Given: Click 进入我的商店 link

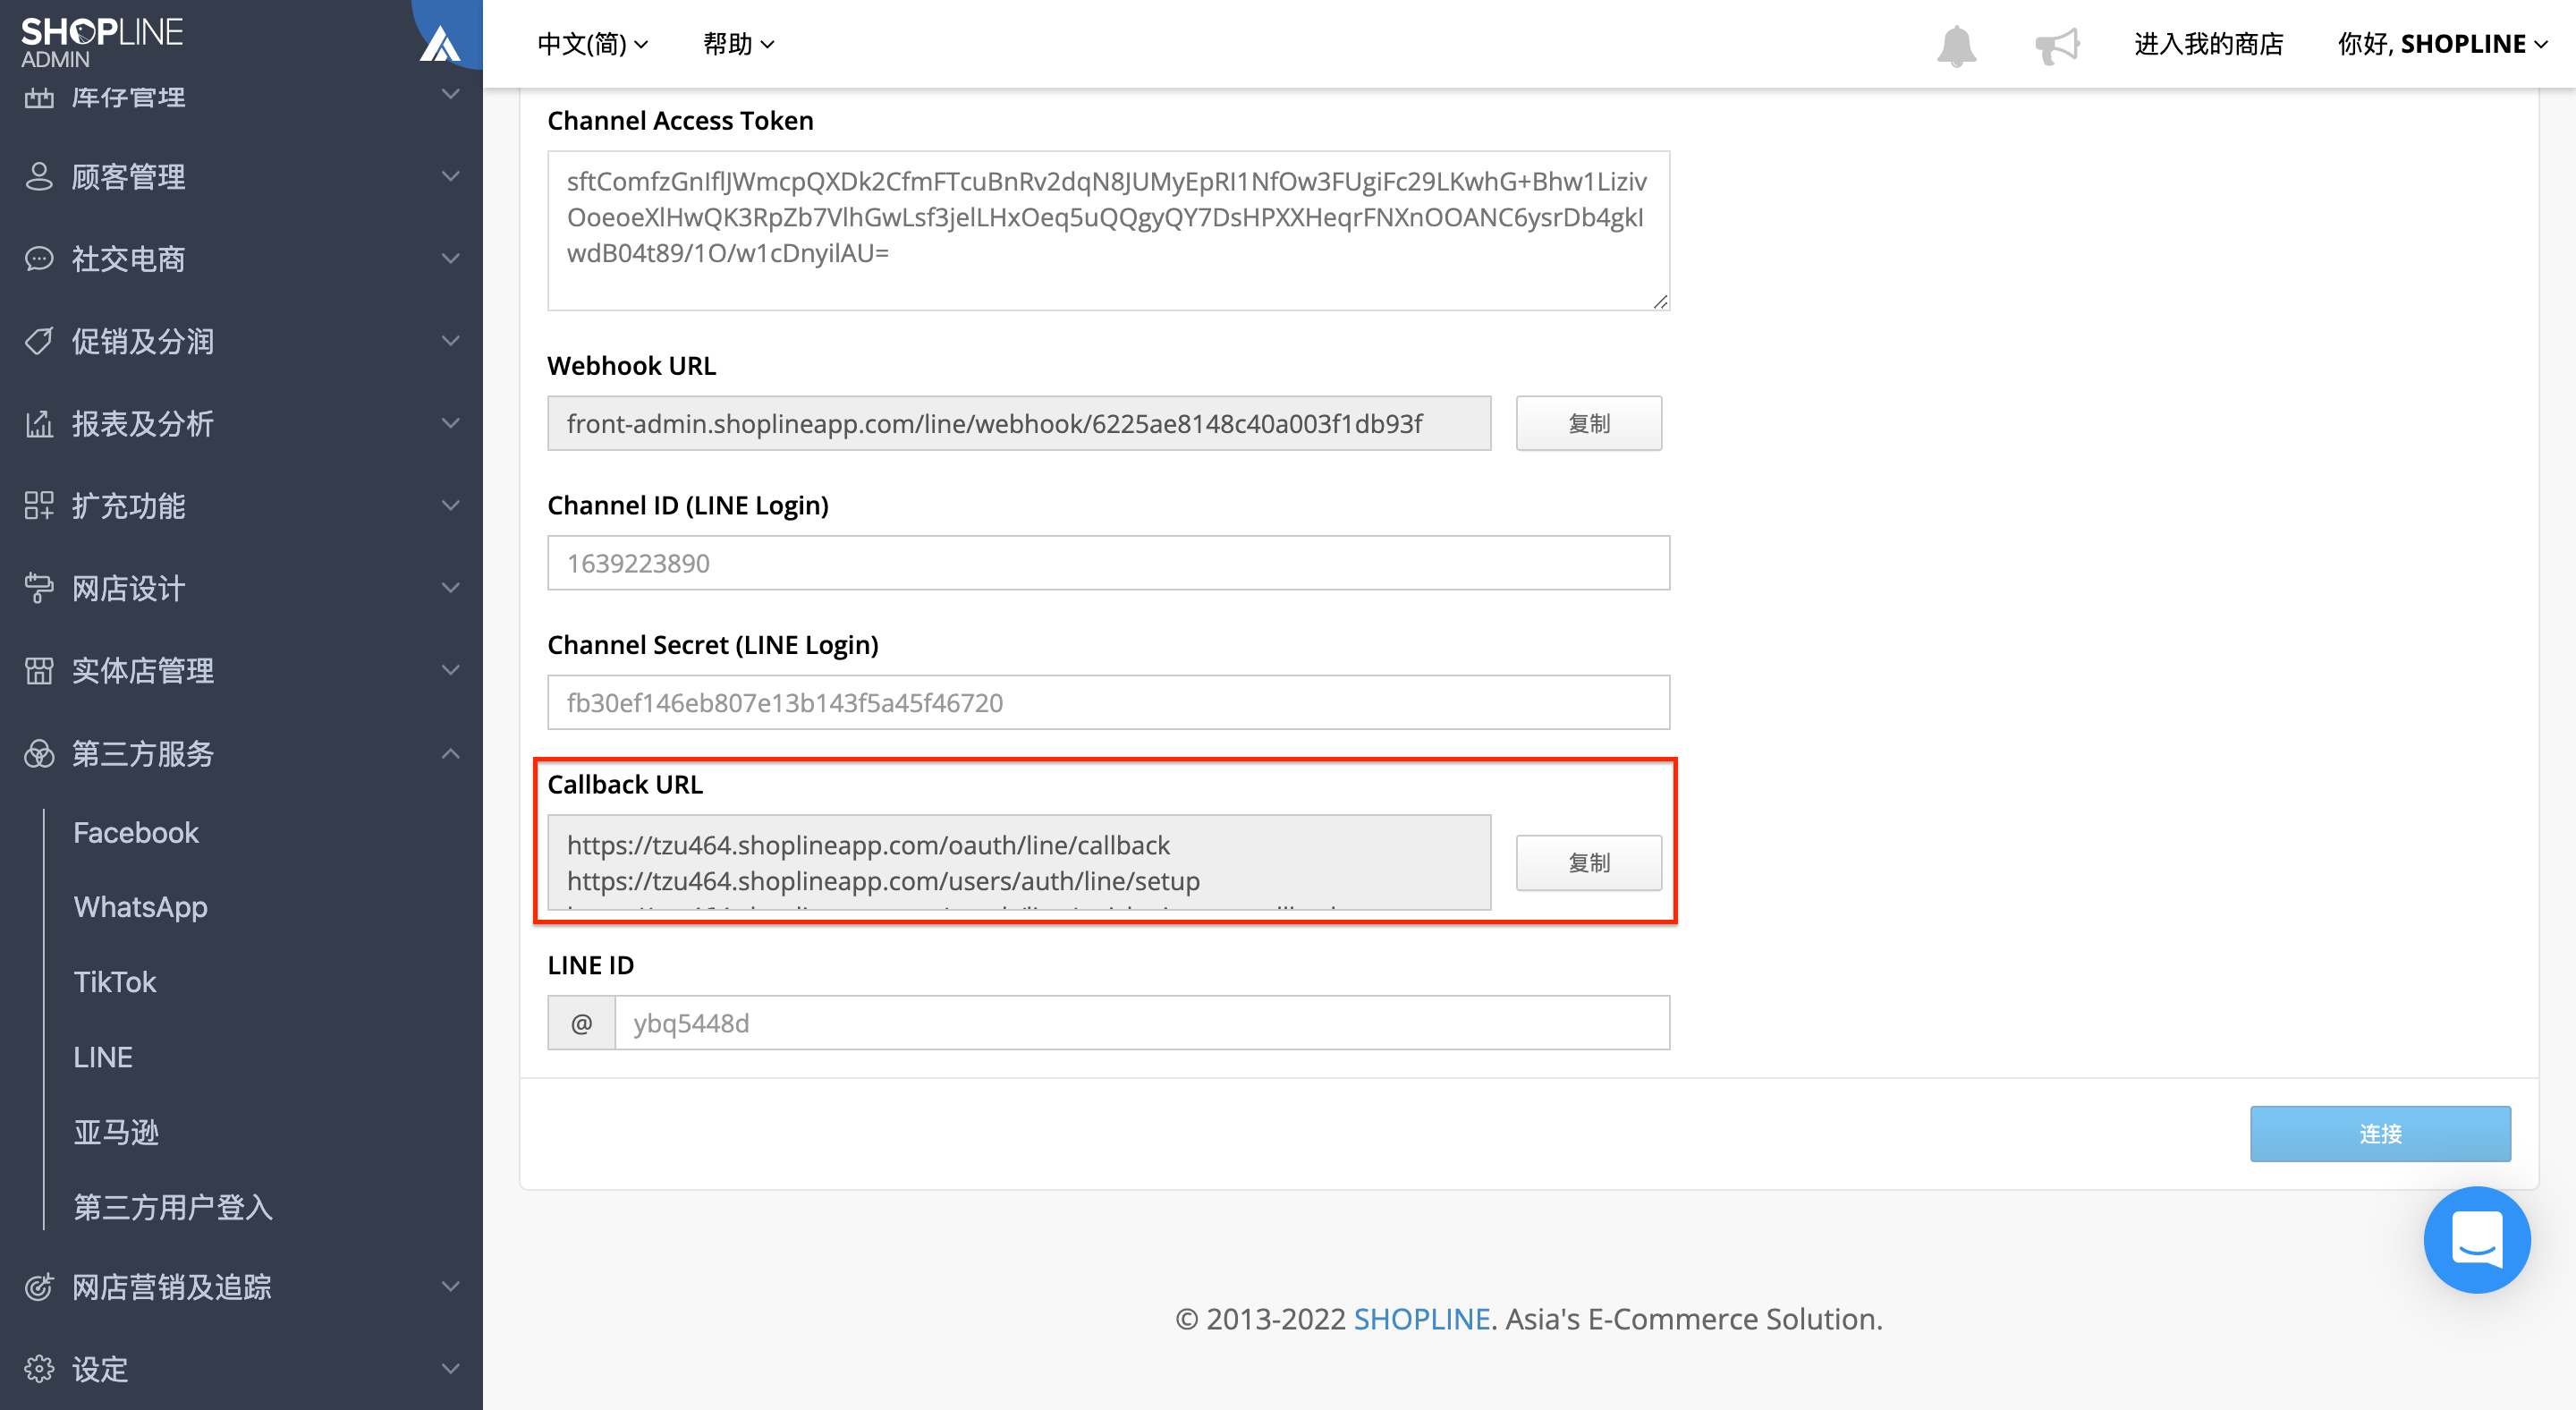Looking at the screenshot, I should click(2208, 44).
